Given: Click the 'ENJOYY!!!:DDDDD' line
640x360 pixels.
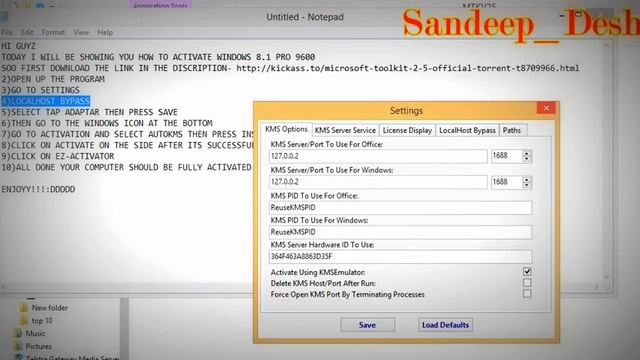Looking at the screenshot, I should click(38, 189).
